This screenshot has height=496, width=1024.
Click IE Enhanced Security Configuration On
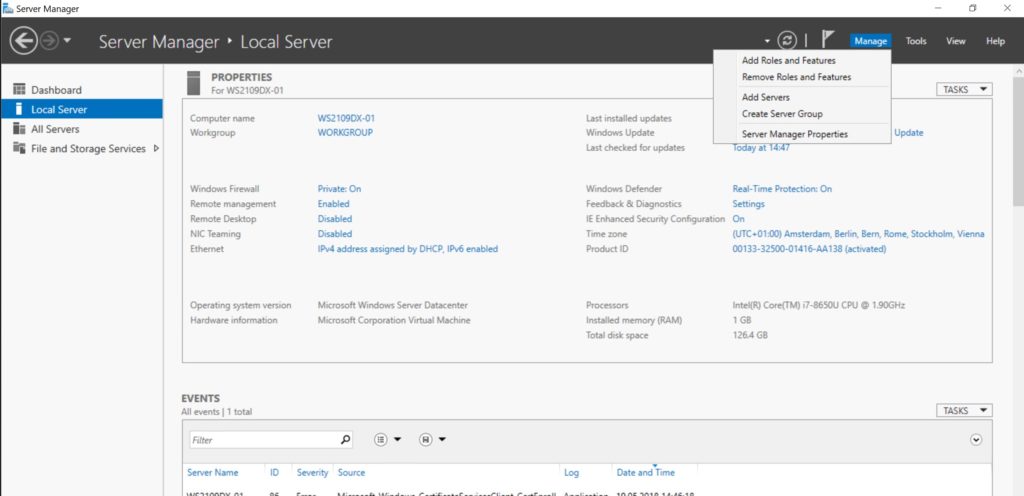pyautogui.click(x=738, y=219)
